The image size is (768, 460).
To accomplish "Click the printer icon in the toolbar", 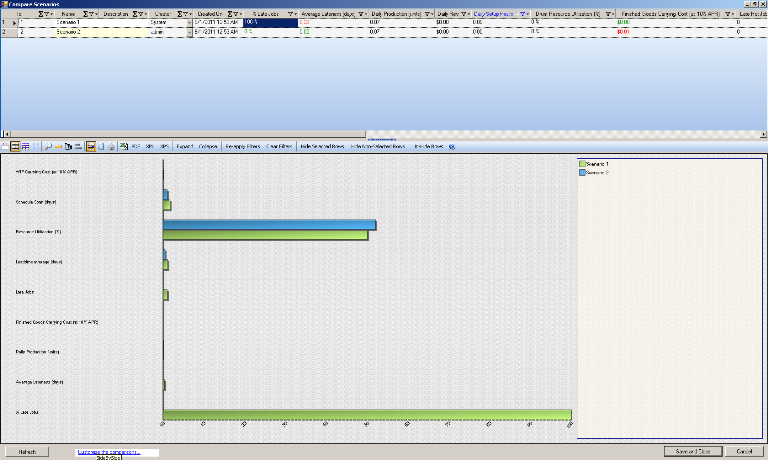I will point(111,146).
